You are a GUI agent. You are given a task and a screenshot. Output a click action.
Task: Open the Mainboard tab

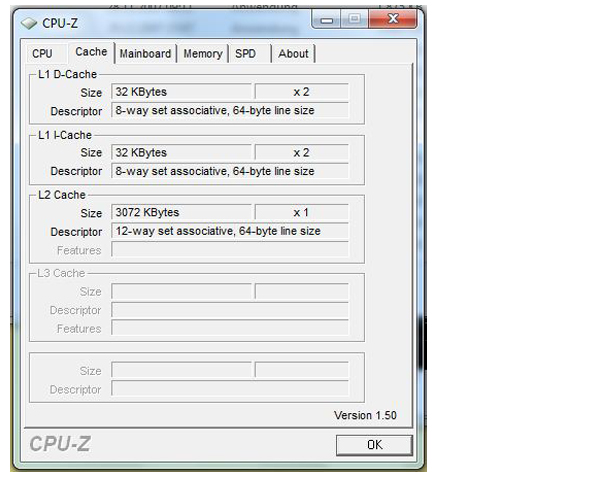tap(145, 54)
